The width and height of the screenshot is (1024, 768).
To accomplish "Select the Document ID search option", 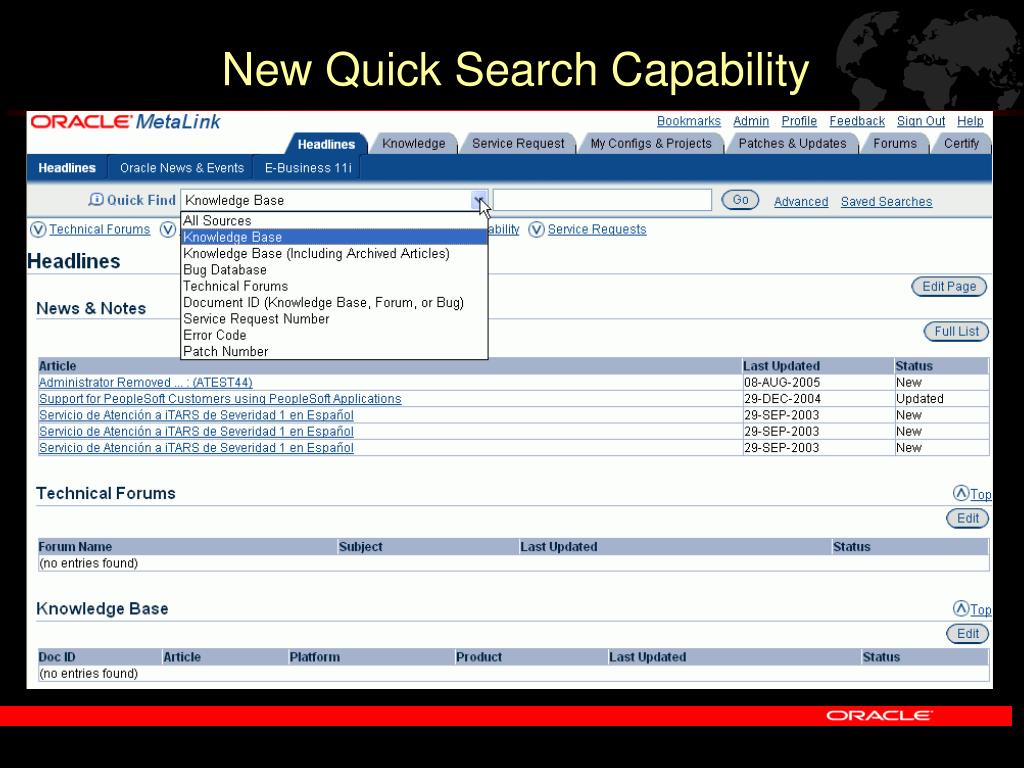I will coord(334,302).
